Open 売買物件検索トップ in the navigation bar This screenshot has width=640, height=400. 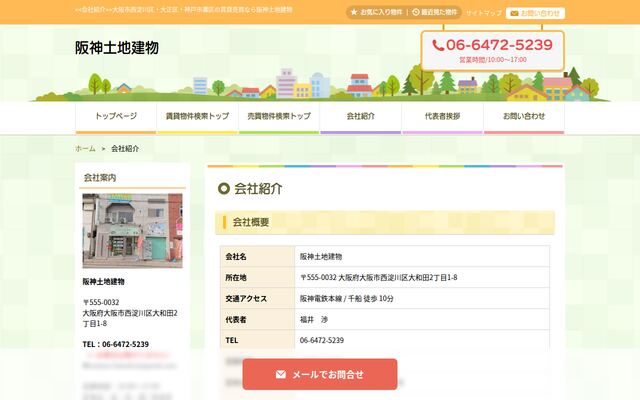pyautogui.click(x=279, y=117)
